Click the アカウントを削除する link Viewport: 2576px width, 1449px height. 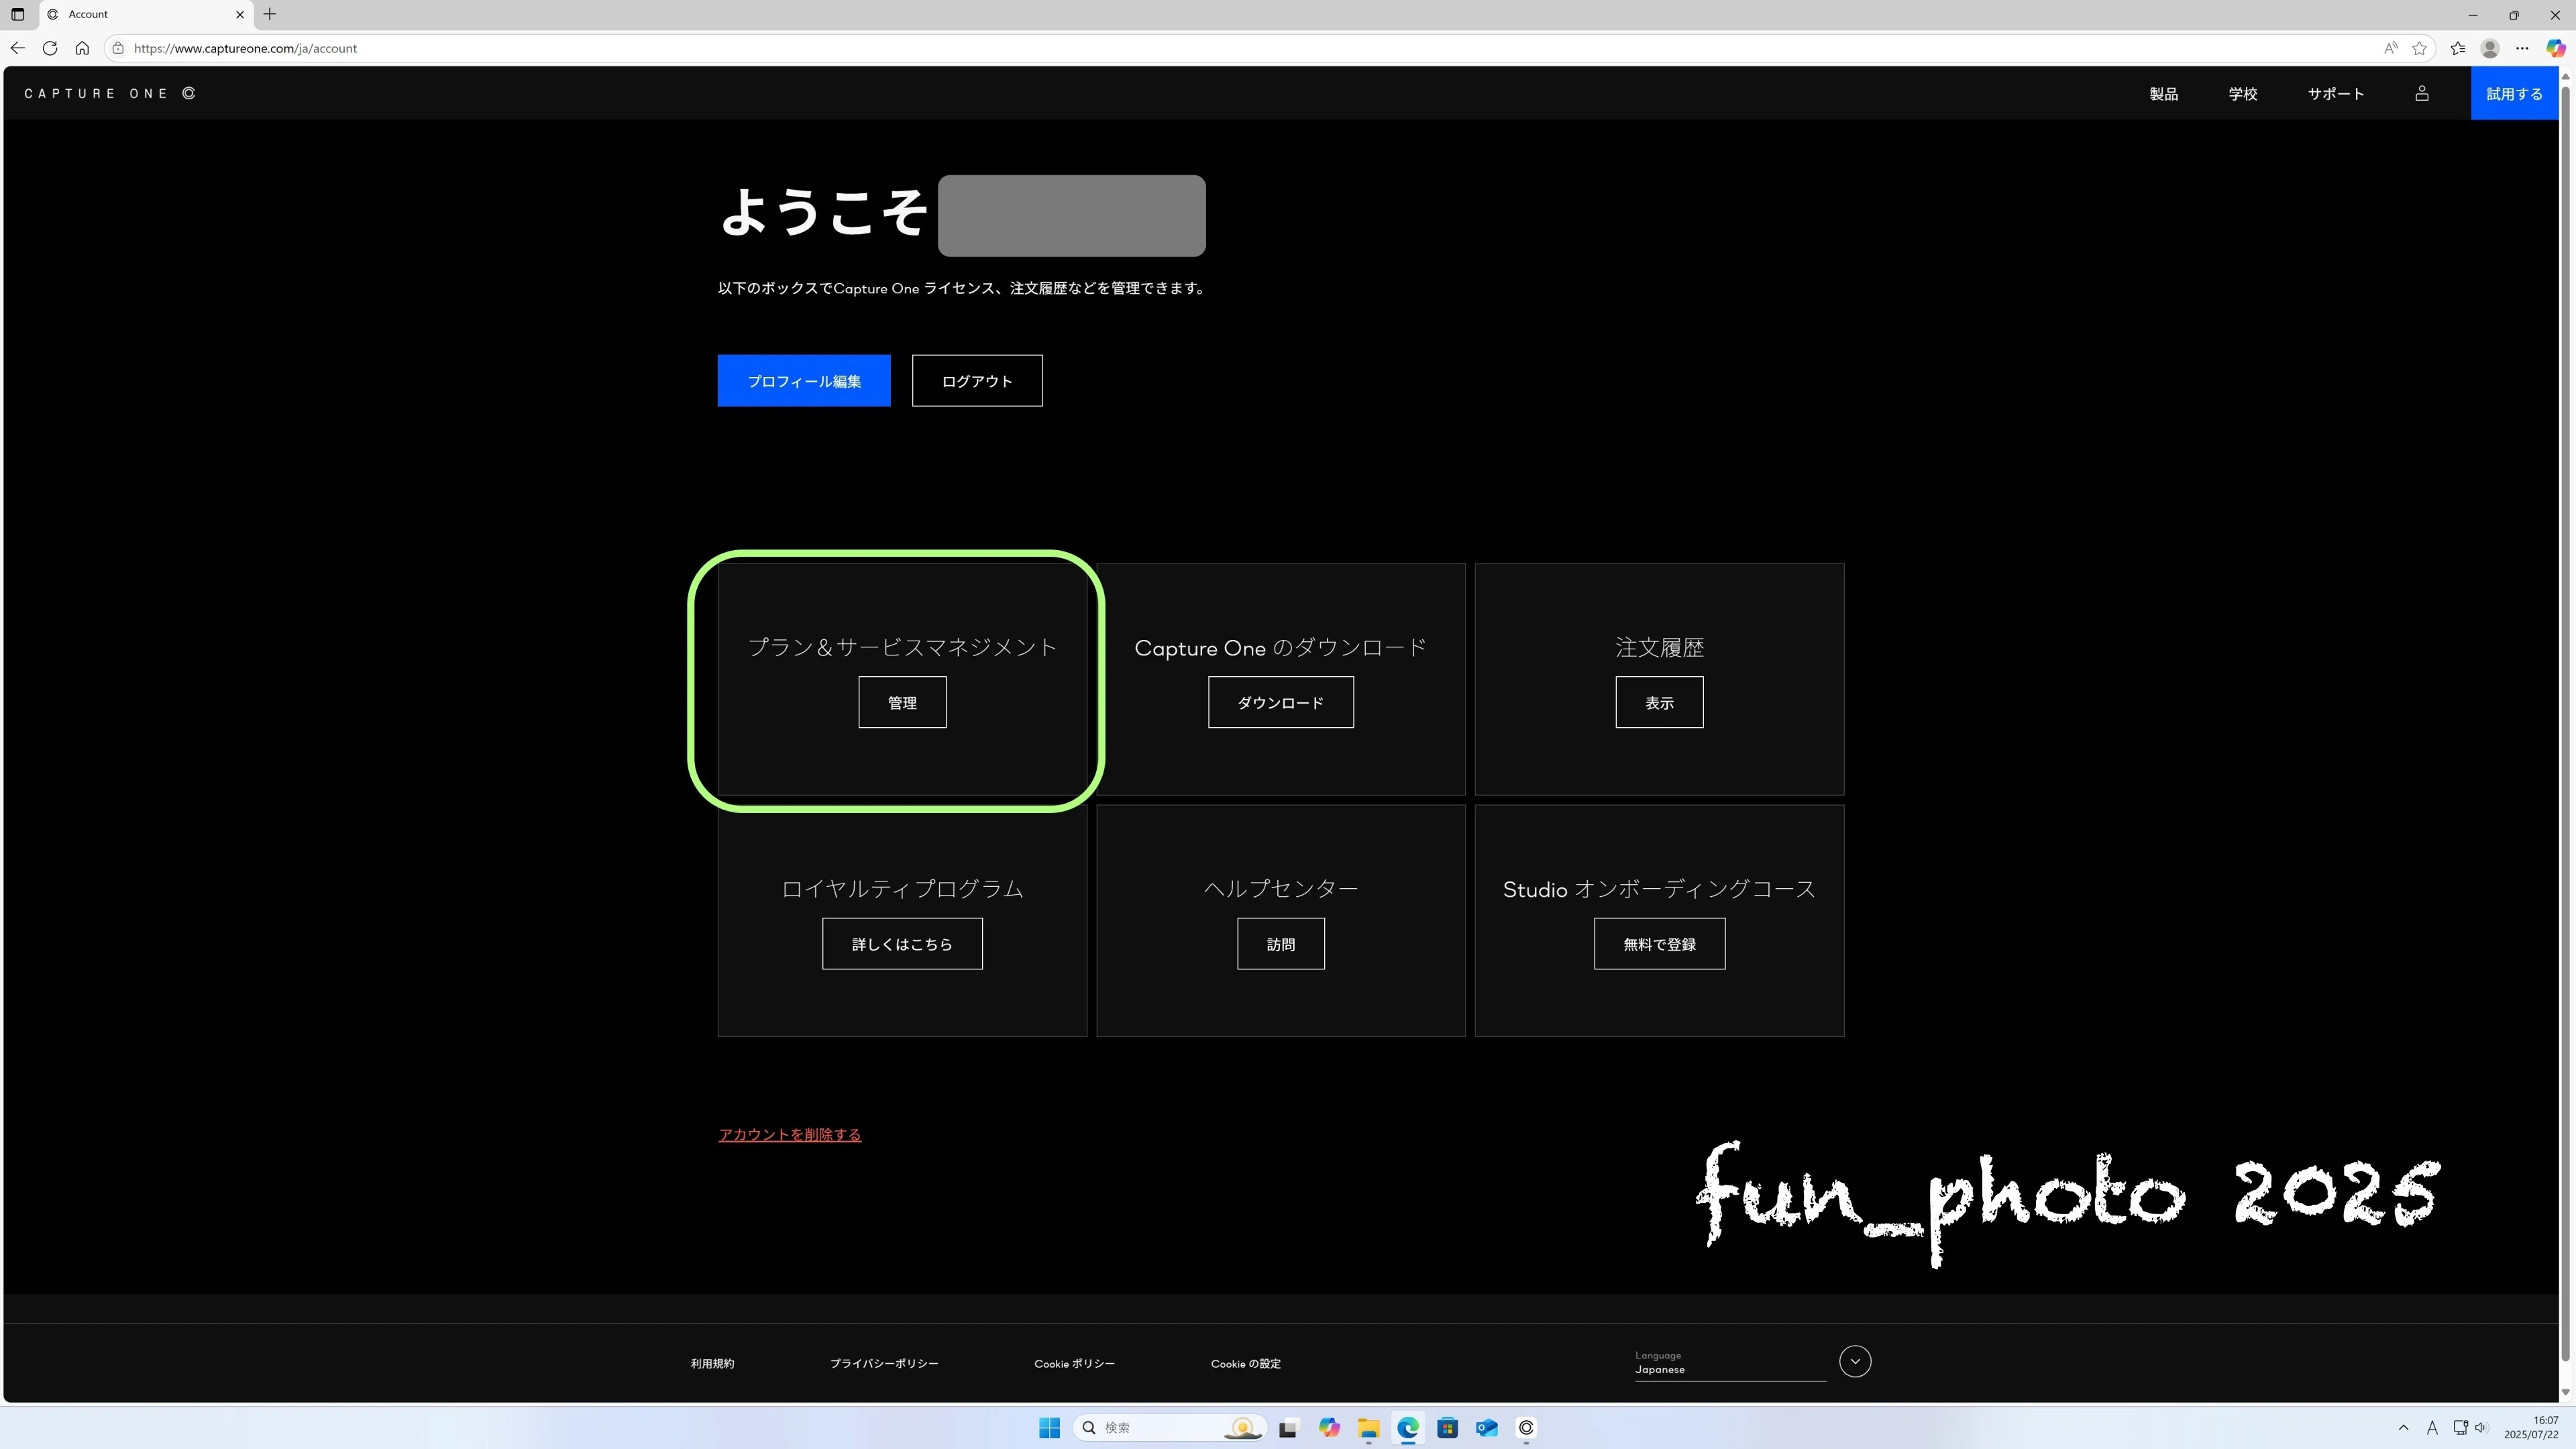coord(790,1135)
